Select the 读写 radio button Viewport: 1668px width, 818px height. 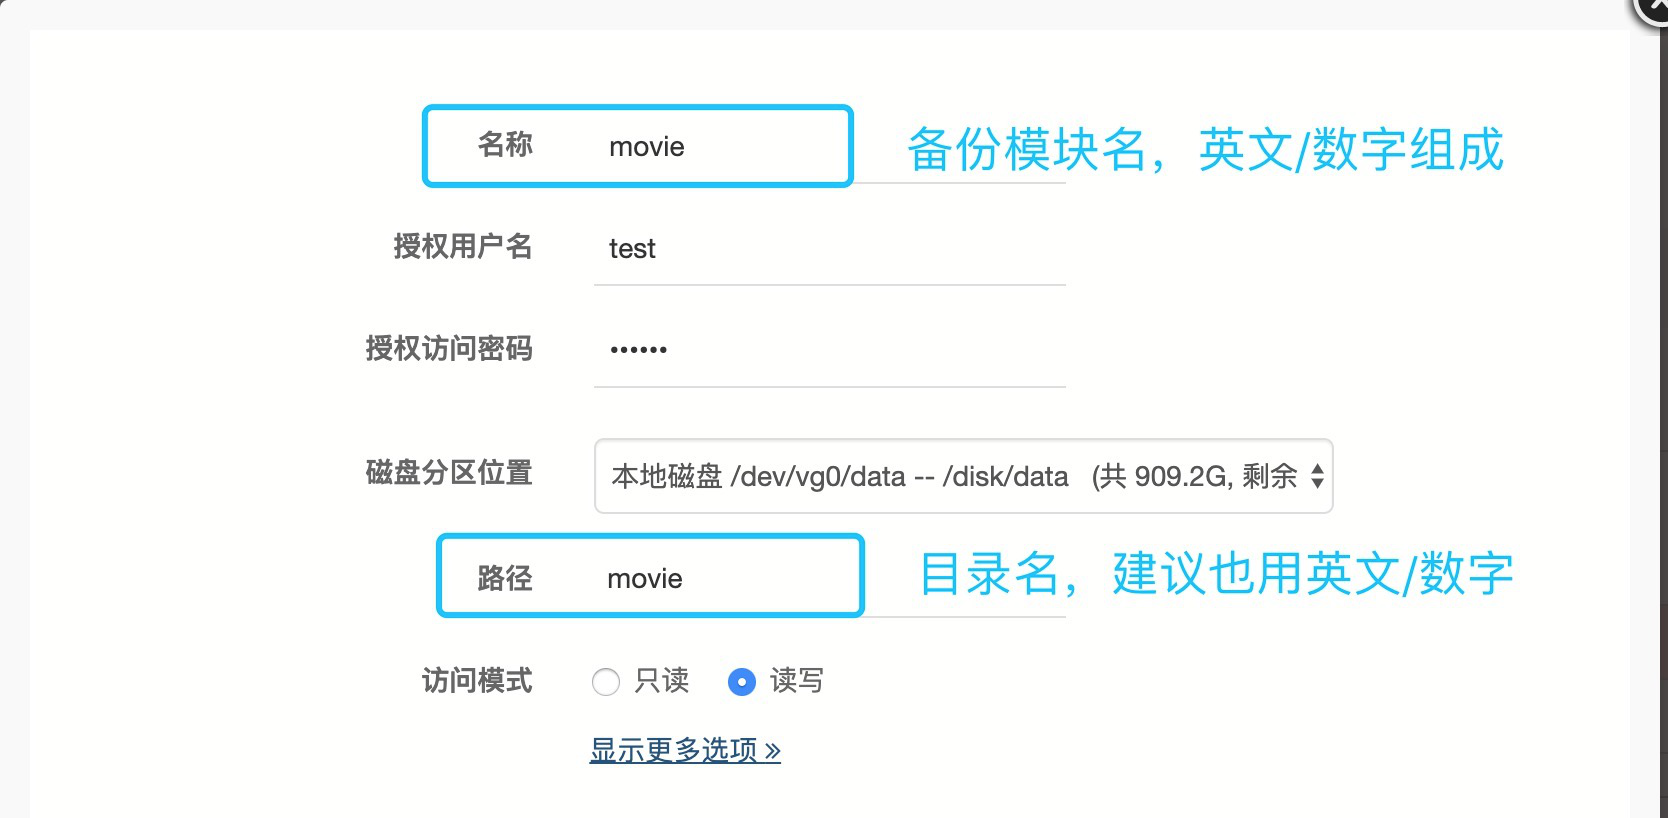(742, 682)
